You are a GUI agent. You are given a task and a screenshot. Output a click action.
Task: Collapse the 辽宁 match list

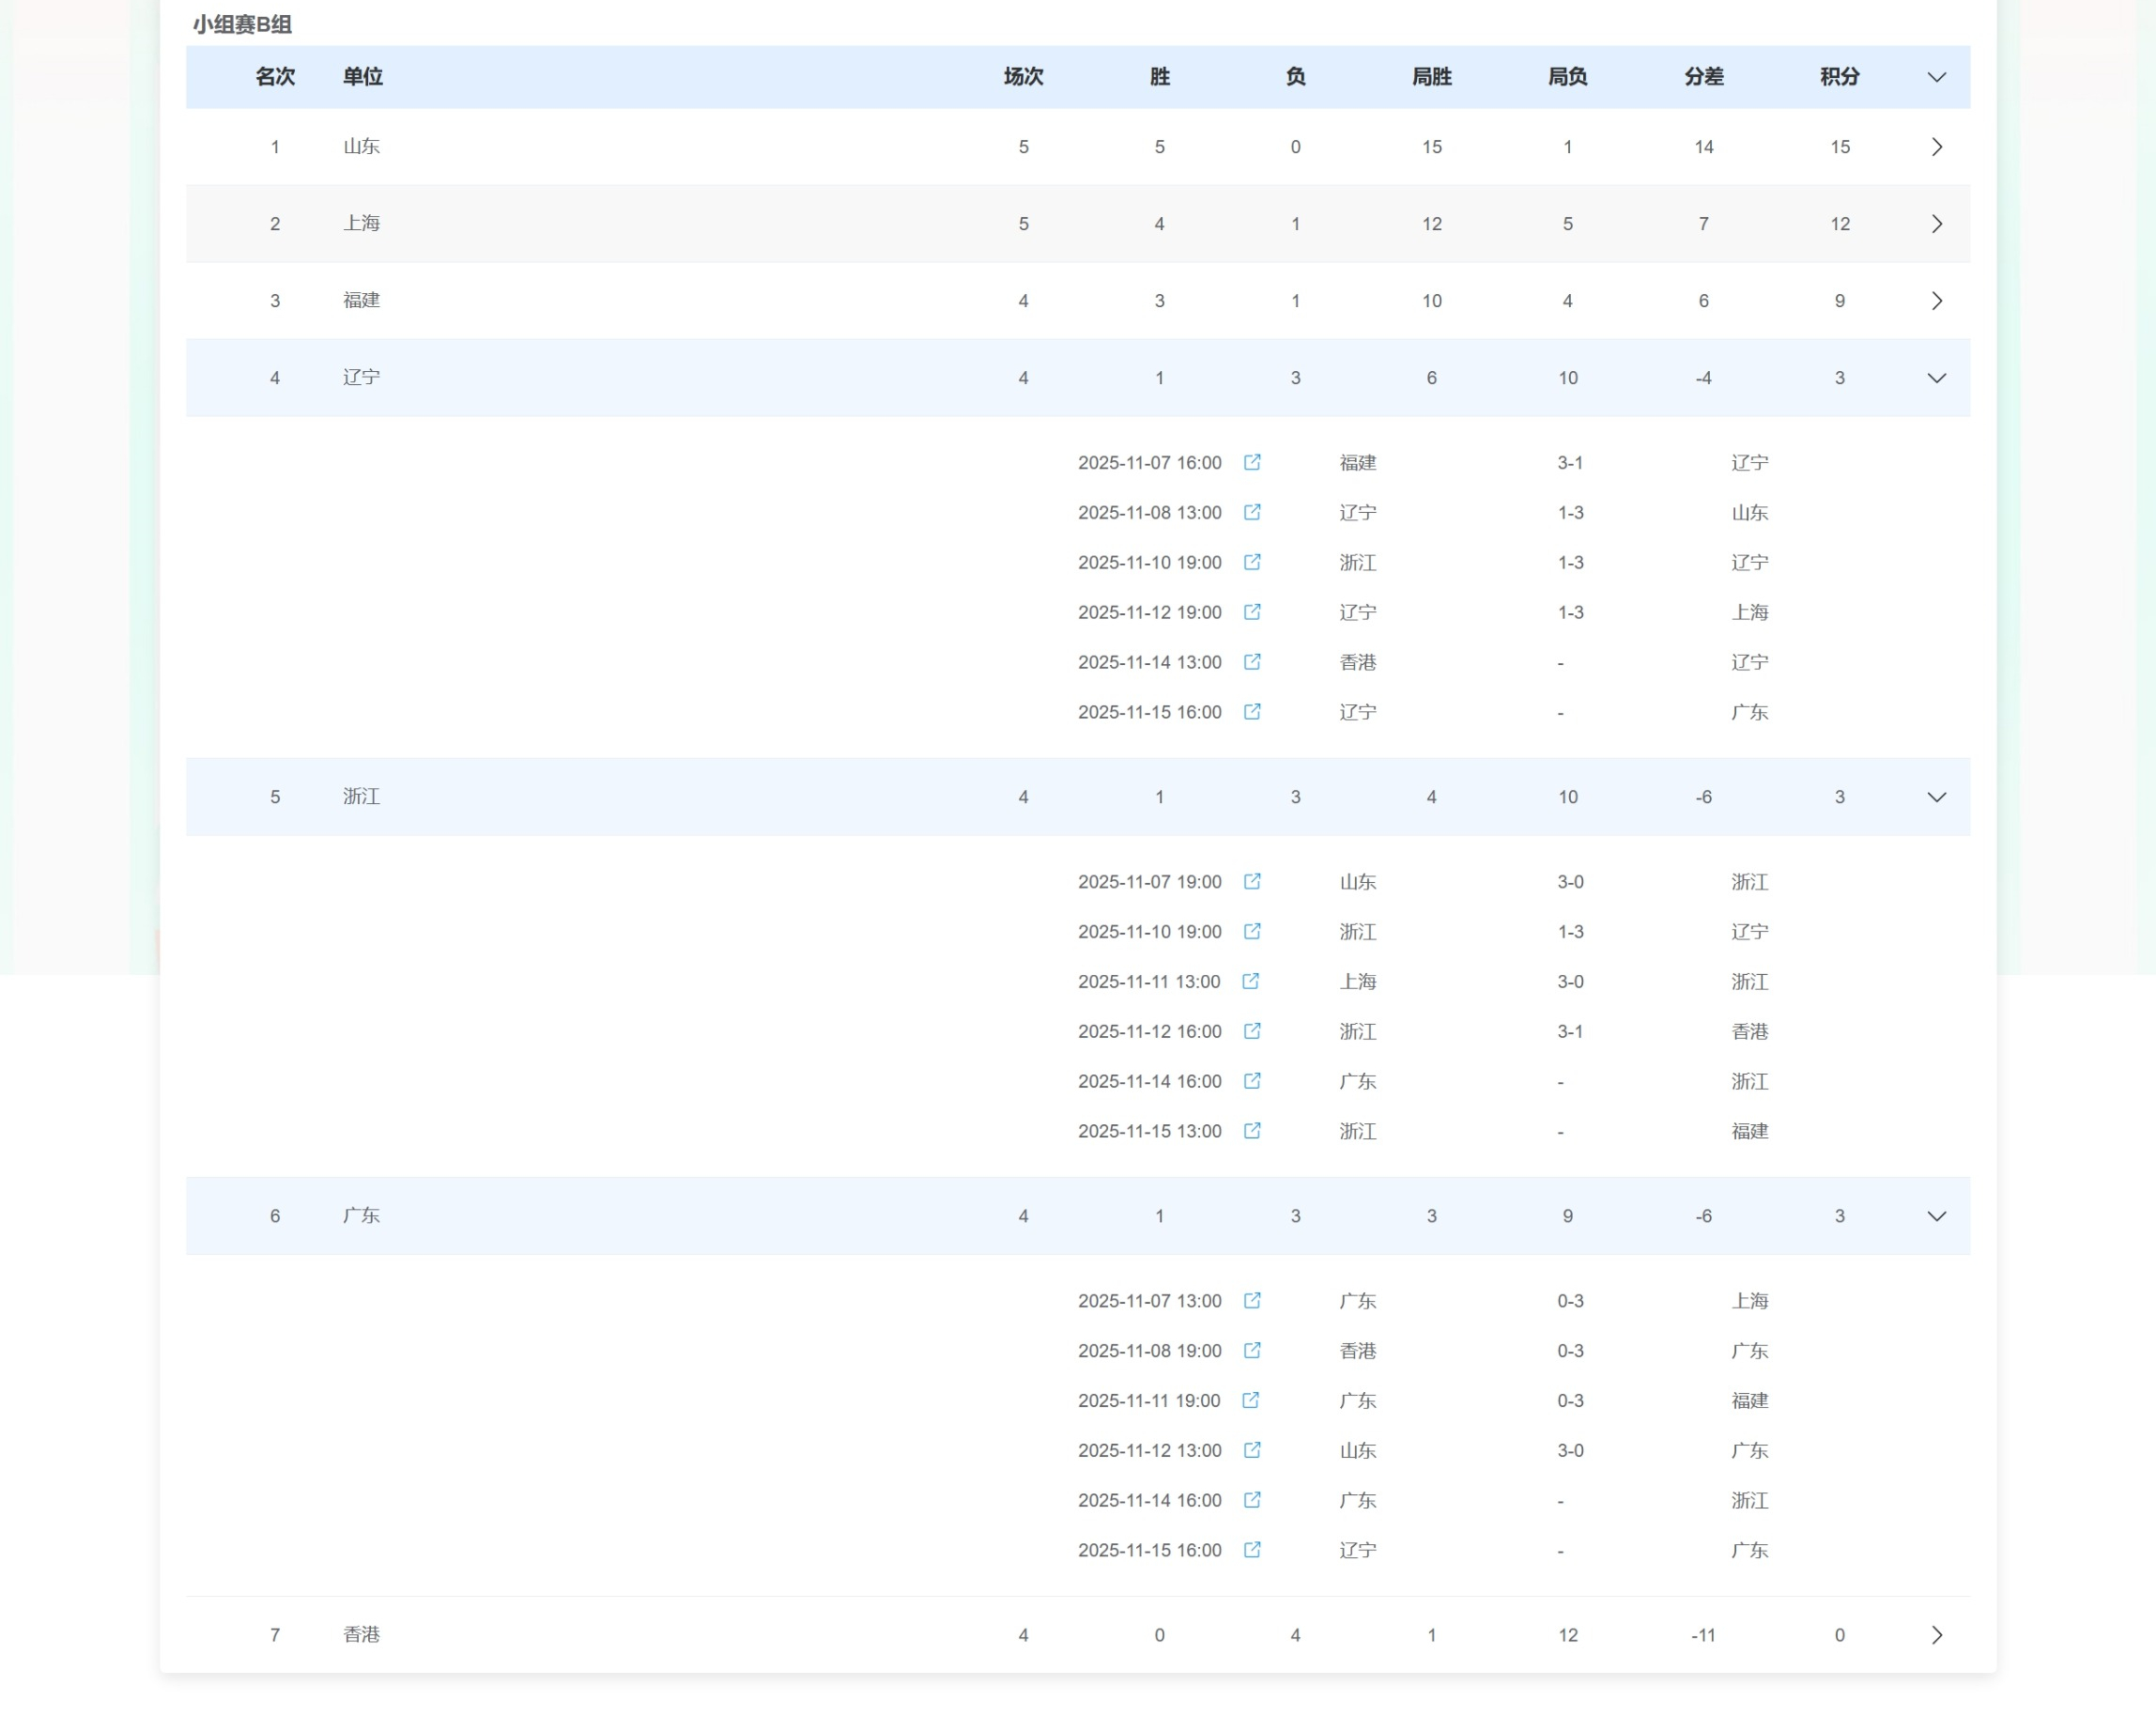[1936, 378]
